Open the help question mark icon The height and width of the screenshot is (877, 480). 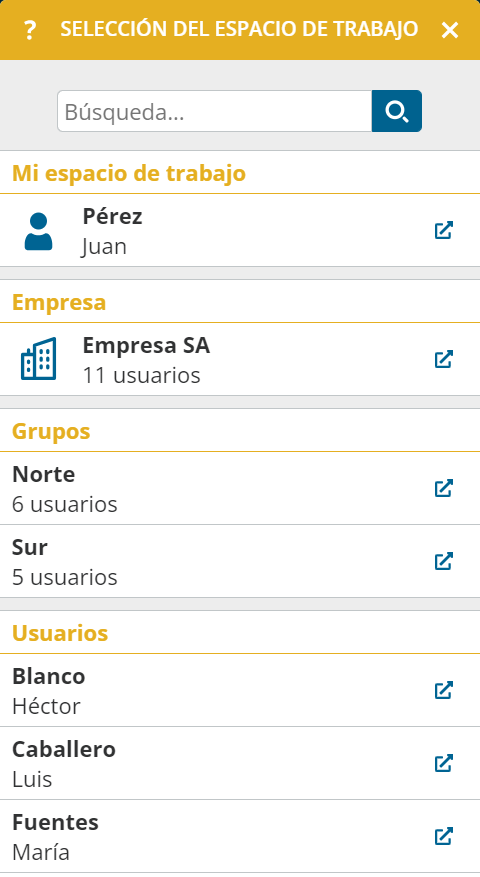(30, 30)
